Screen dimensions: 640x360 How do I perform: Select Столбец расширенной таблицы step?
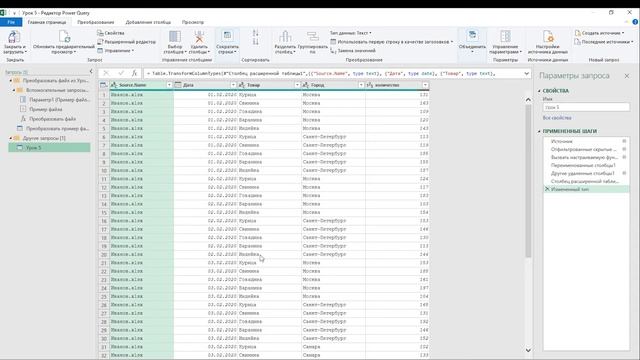tap(584, 181)
